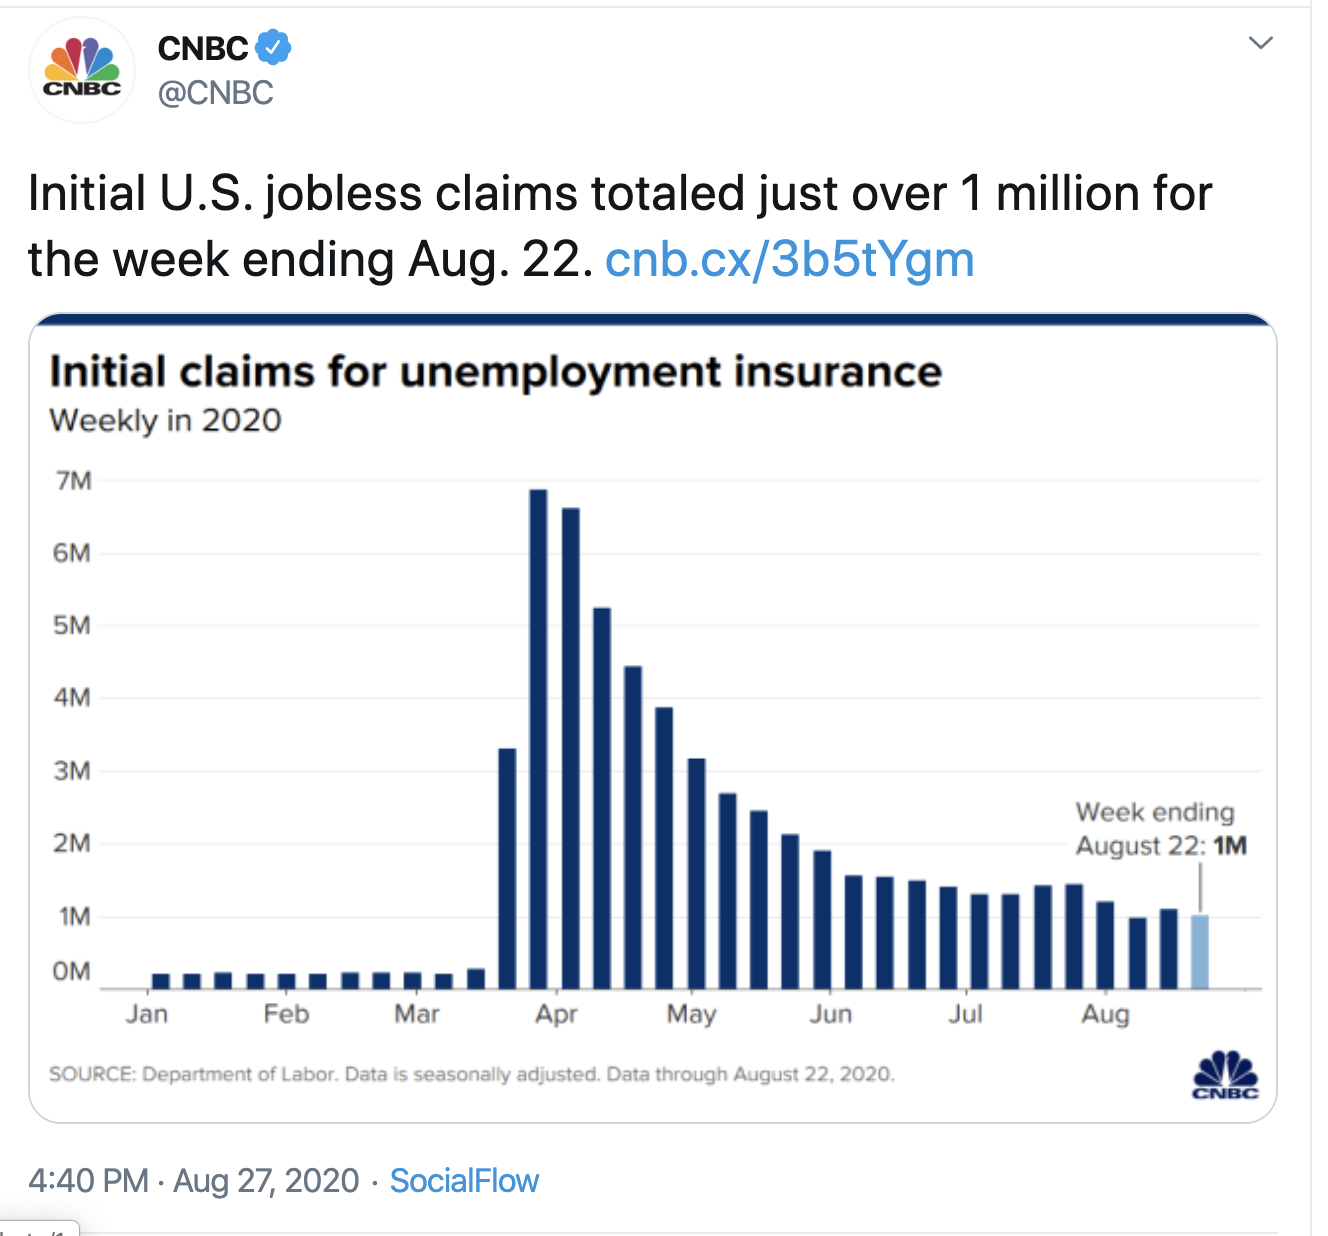1328x1236 pixels.
Task: Click the CNBC logo in chart corner
Action: (x=1225, y=1075)
